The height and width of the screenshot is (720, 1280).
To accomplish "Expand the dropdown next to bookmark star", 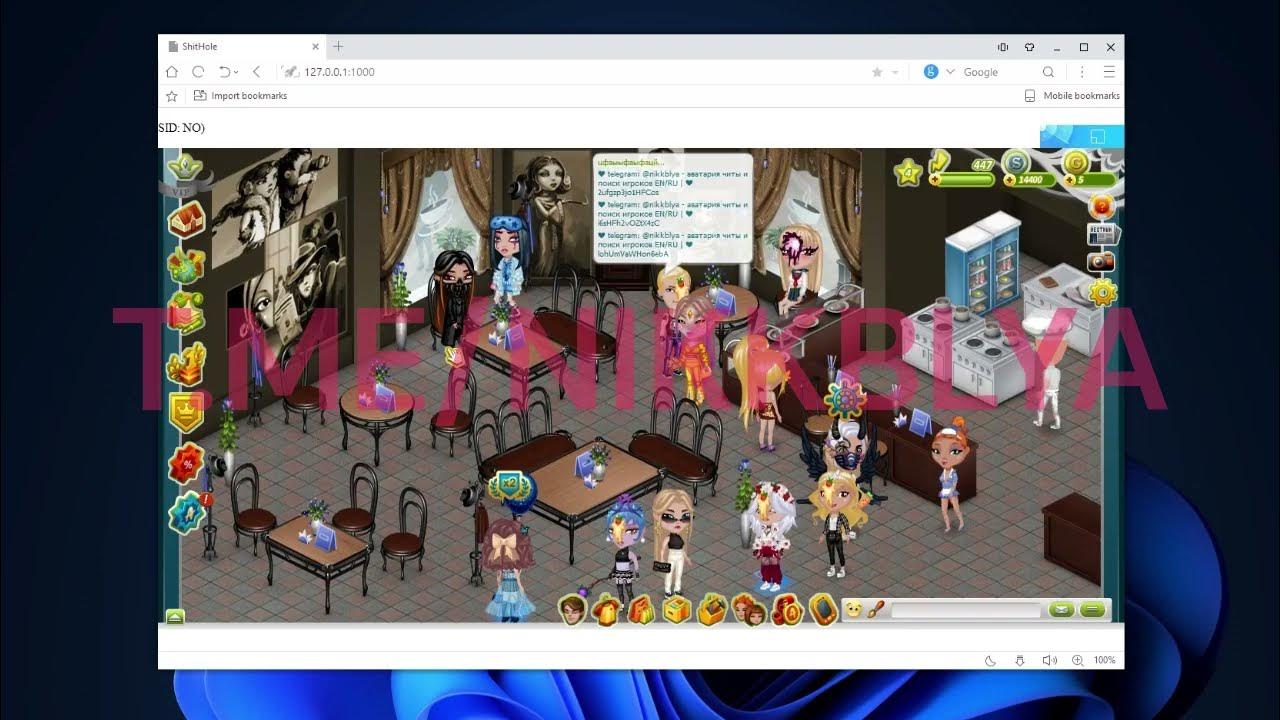I will click(895, 72).
